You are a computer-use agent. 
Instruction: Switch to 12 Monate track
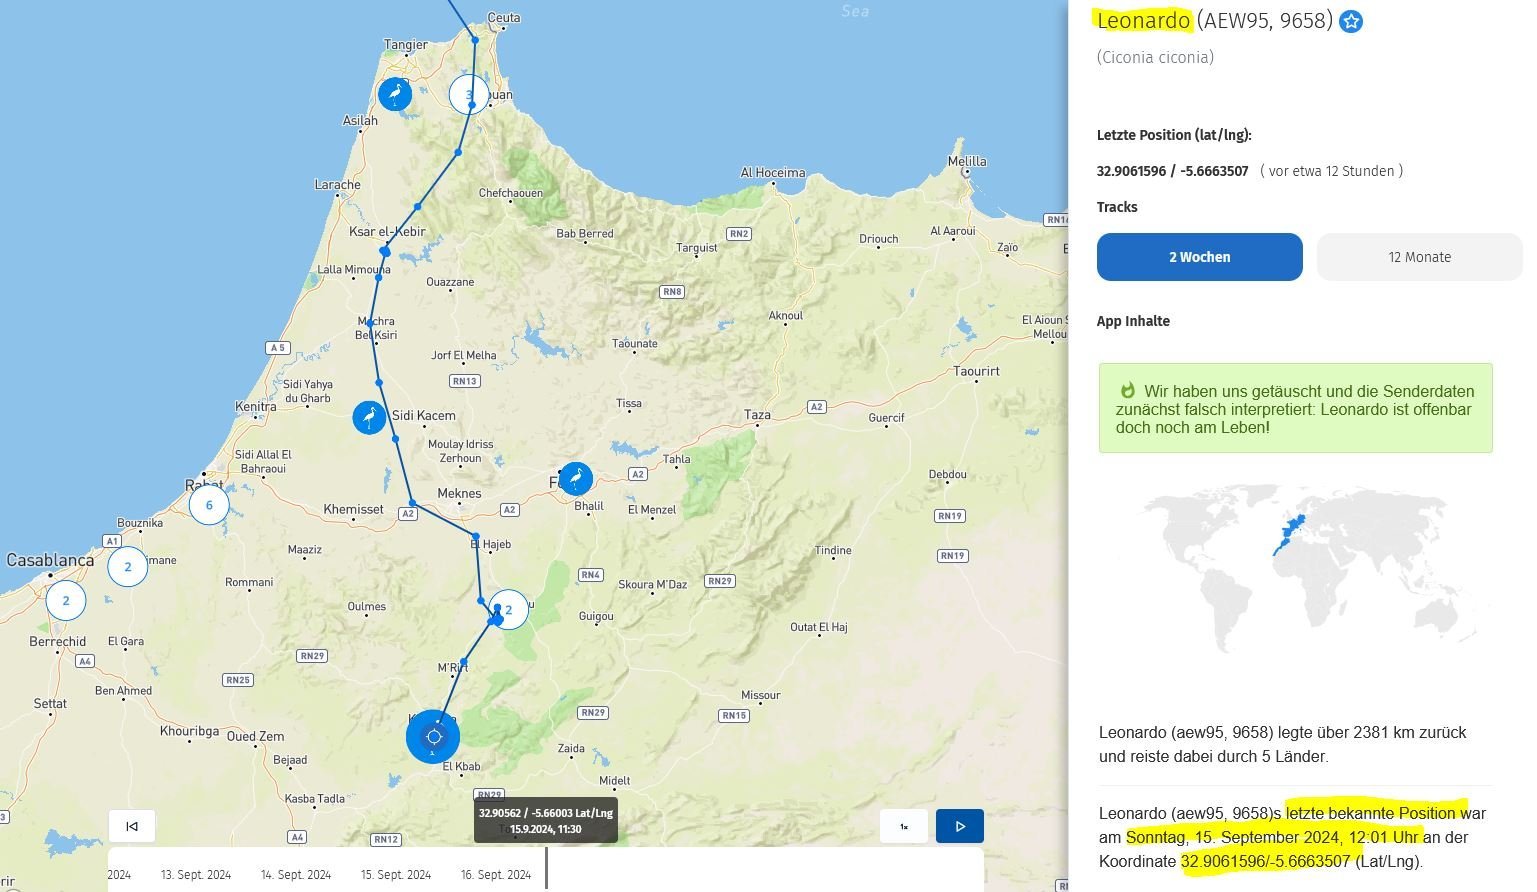click(1418, 257)
